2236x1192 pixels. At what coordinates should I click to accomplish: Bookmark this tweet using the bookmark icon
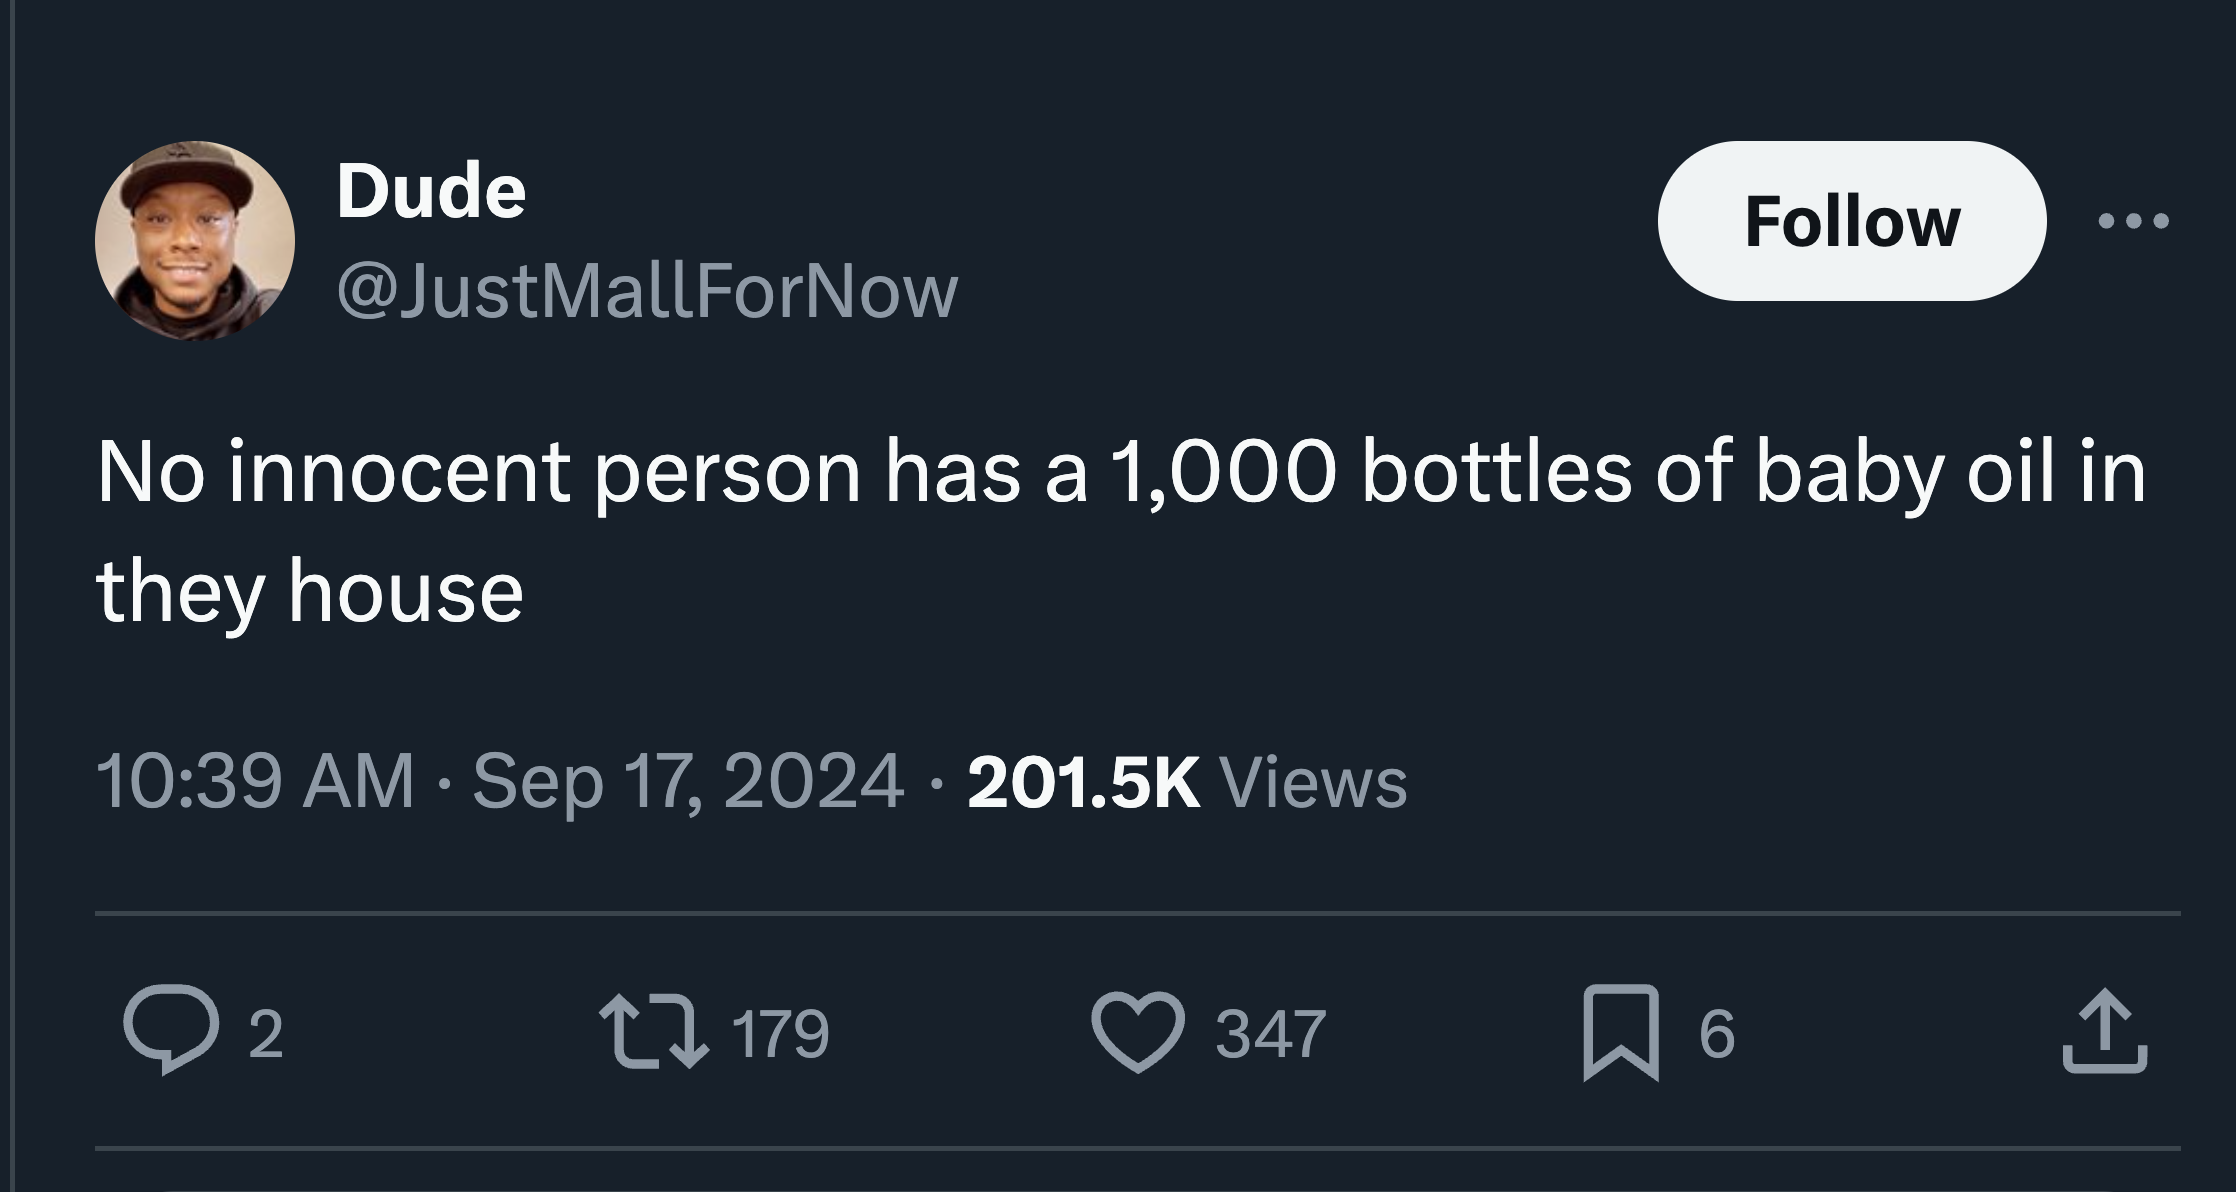pyautogui.click(x=1620, y=1032)
